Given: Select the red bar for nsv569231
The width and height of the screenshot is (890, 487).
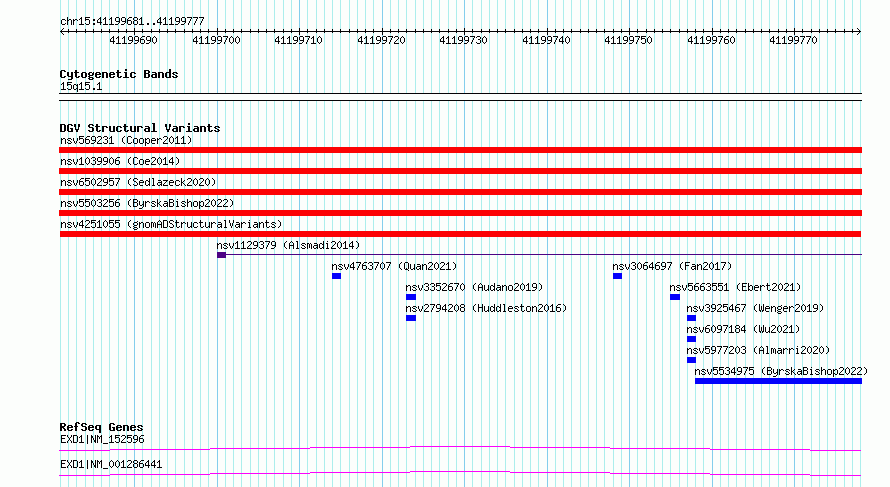Looking at the screenshot, I should point(460,150).
